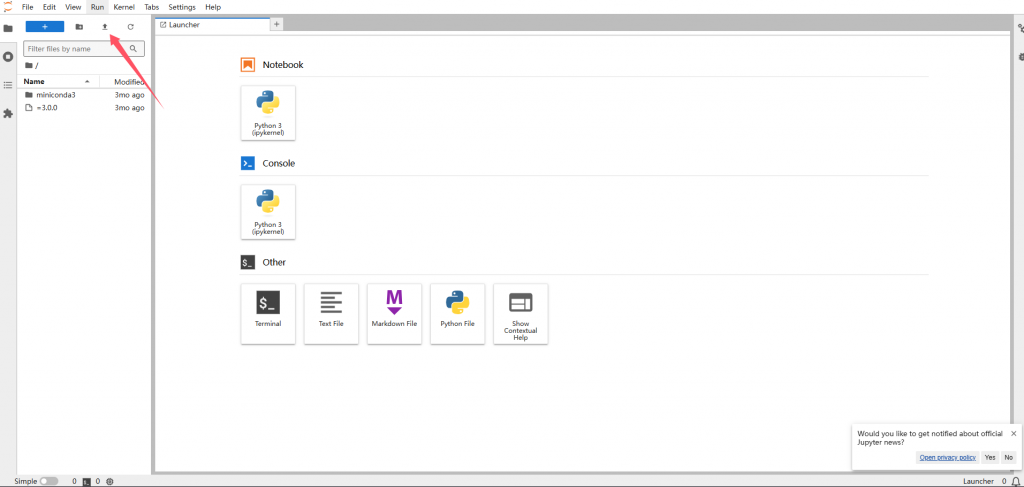
Task: Create a new Markdown File
Action: tap(394, 313)
